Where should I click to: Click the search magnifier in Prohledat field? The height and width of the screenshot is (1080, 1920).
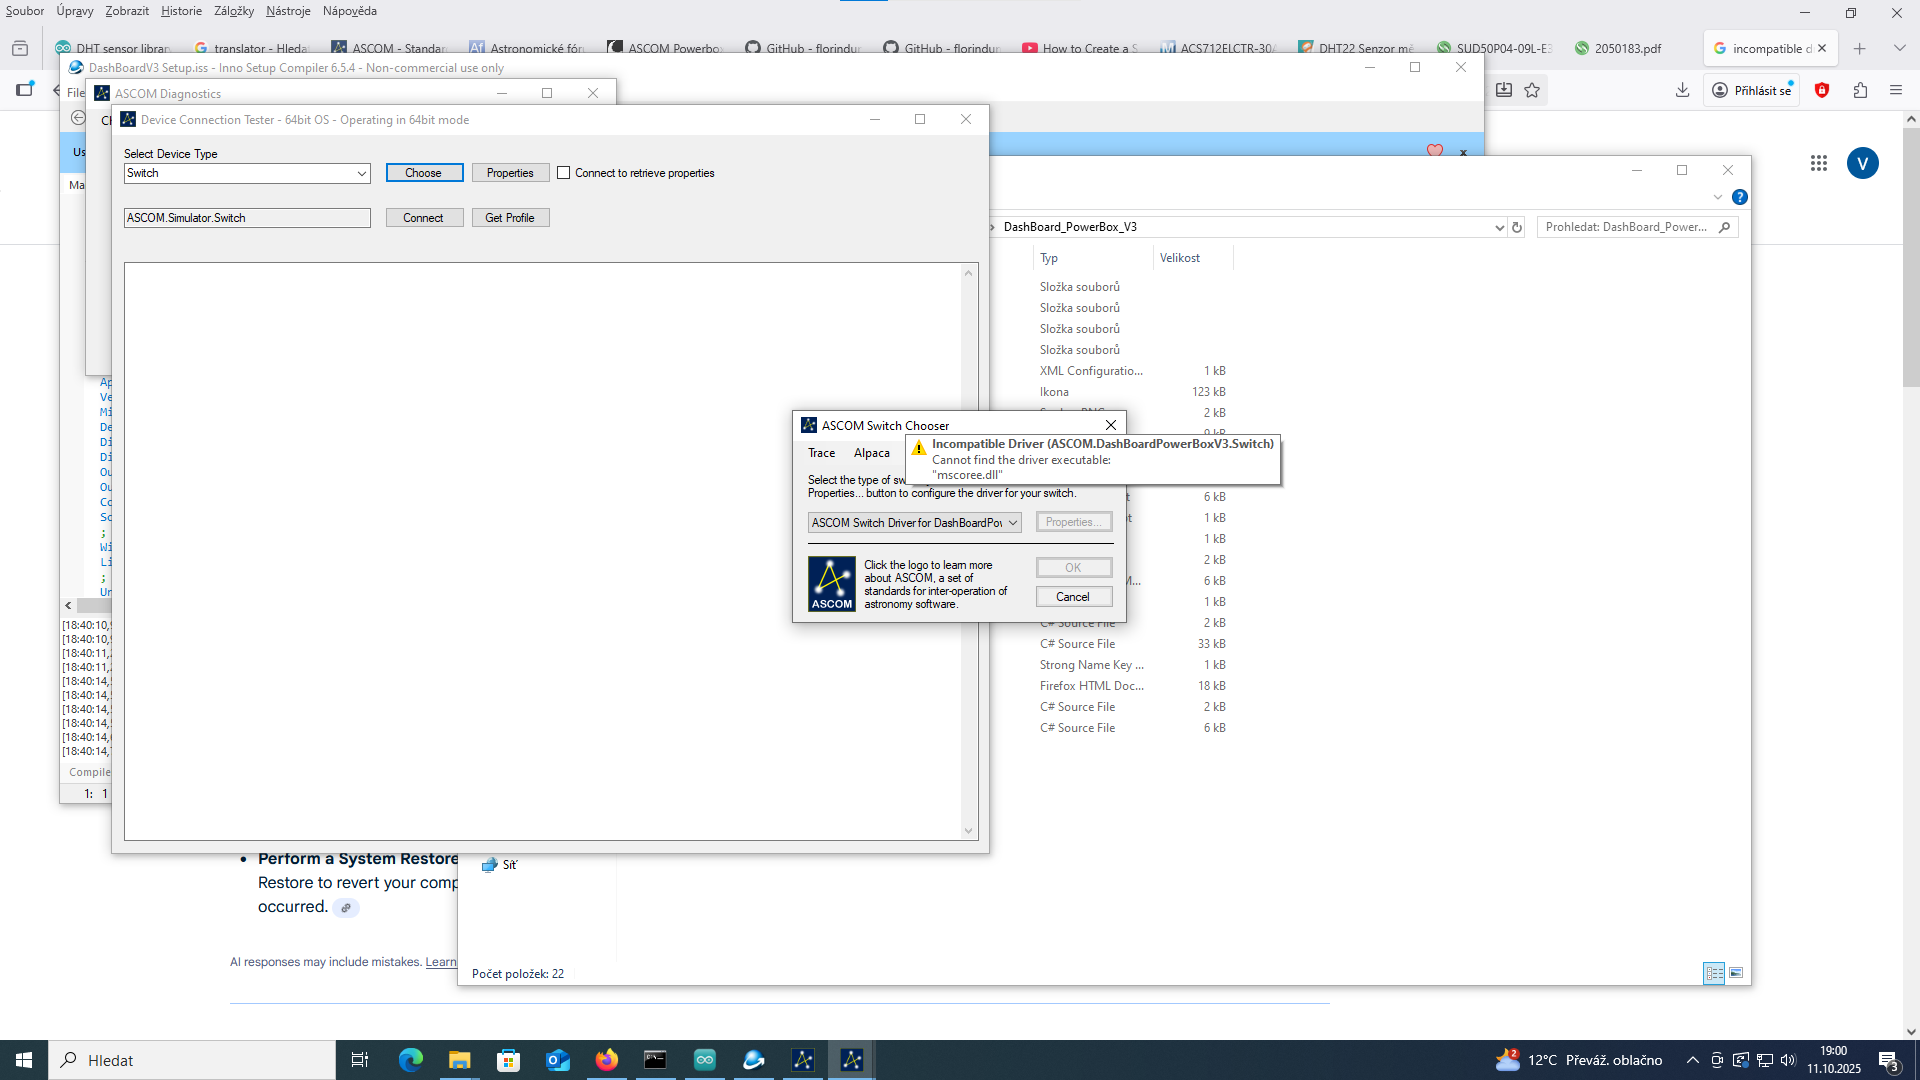pos(1726,227)
